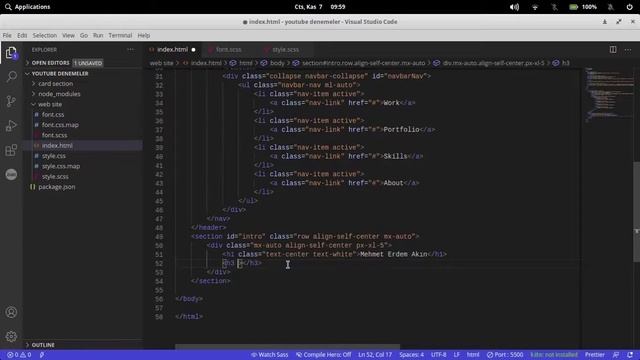This screenshot has width=640, height=360.
Task: Open style.css in the explorer
Action: (53, 156)
